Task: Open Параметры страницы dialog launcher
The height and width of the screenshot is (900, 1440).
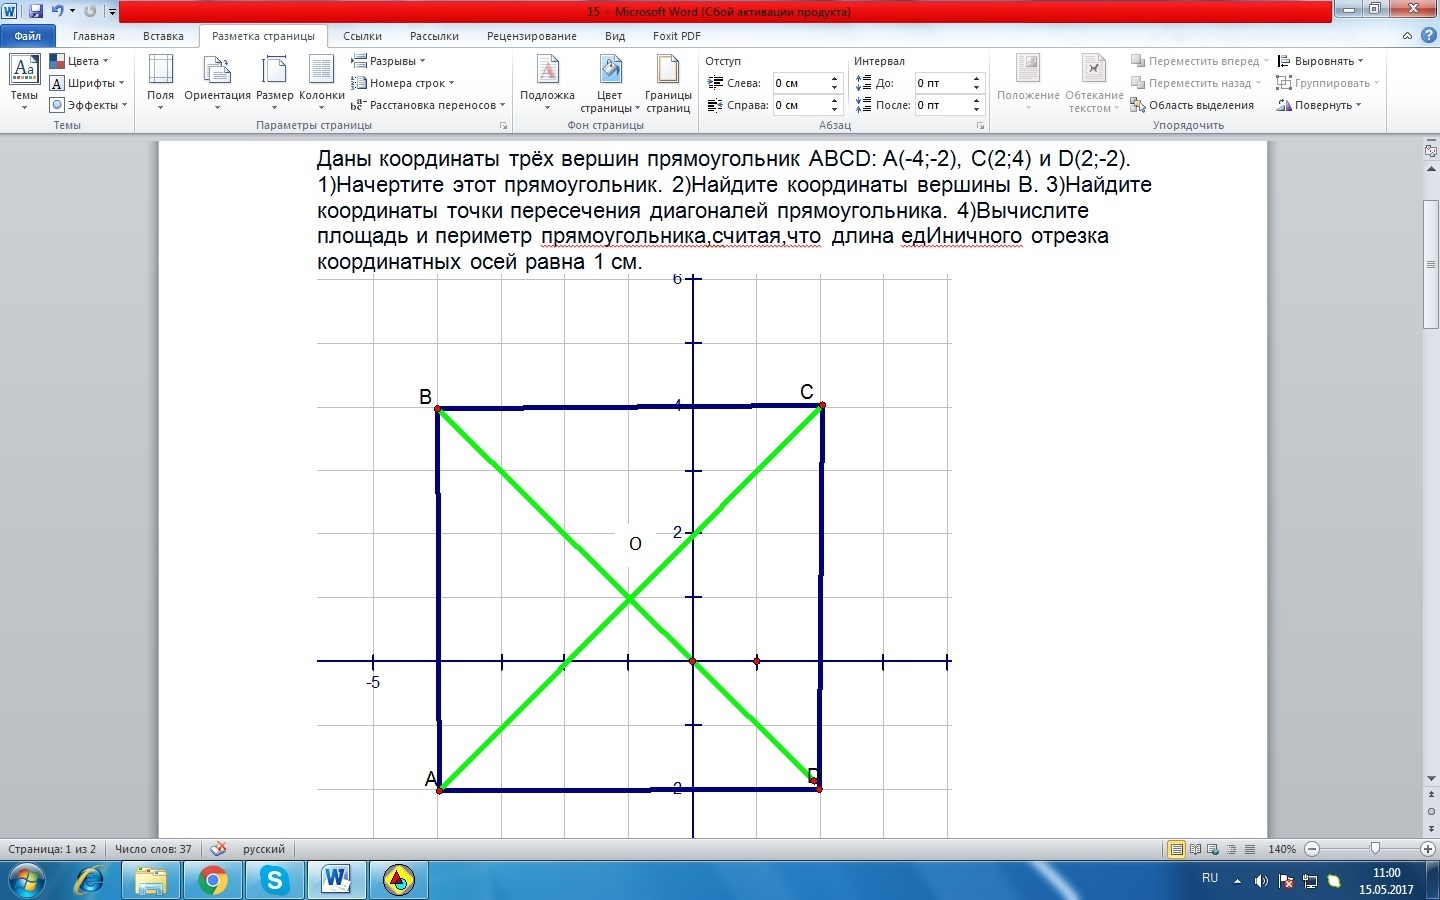Action: [x=503, y=126]
